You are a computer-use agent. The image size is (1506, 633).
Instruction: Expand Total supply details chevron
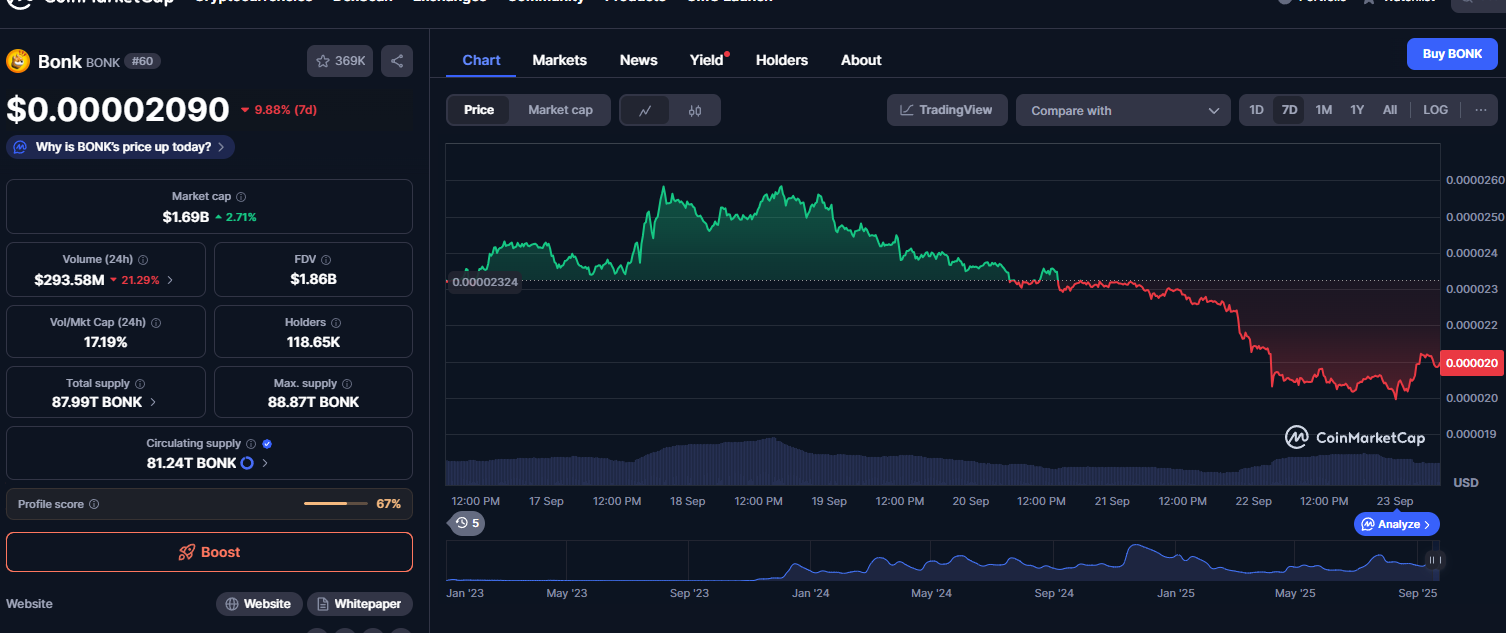click(153, 402)
